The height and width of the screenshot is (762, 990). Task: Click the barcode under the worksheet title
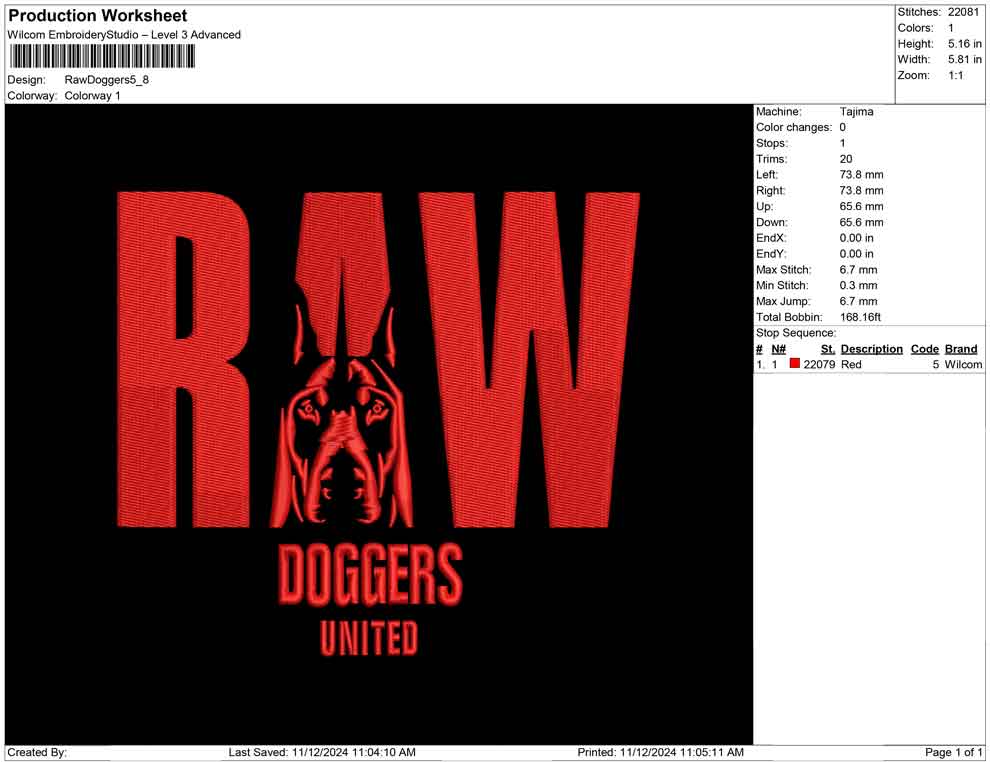(x=102, y=57)
